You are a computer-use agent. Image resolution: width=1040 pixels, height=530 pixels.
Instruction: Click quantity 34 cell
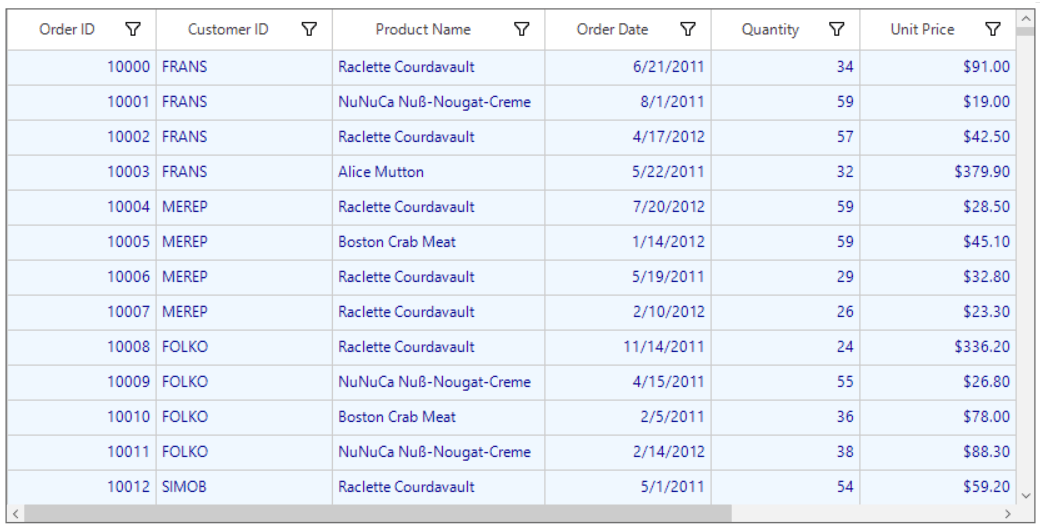click(785, 67)
